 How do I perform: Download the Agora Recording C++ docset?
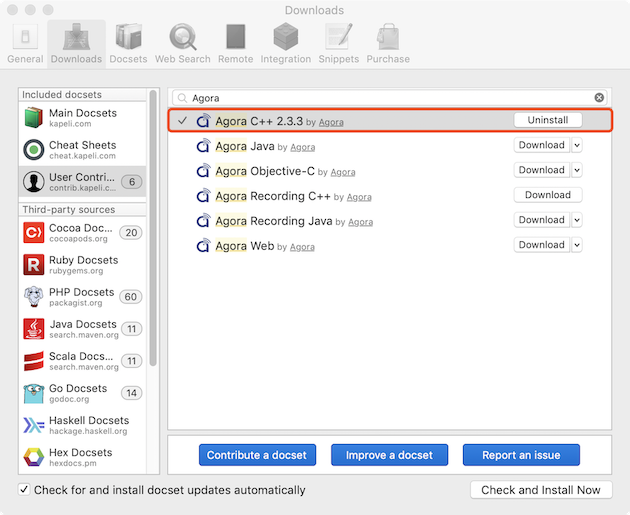point(548,195)
